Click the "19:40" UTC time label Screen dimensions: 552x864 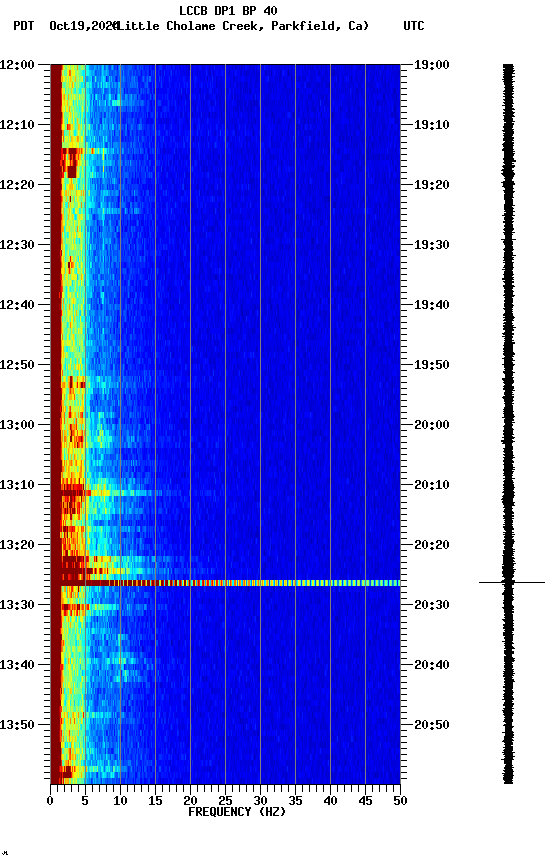tap(432, 305)
